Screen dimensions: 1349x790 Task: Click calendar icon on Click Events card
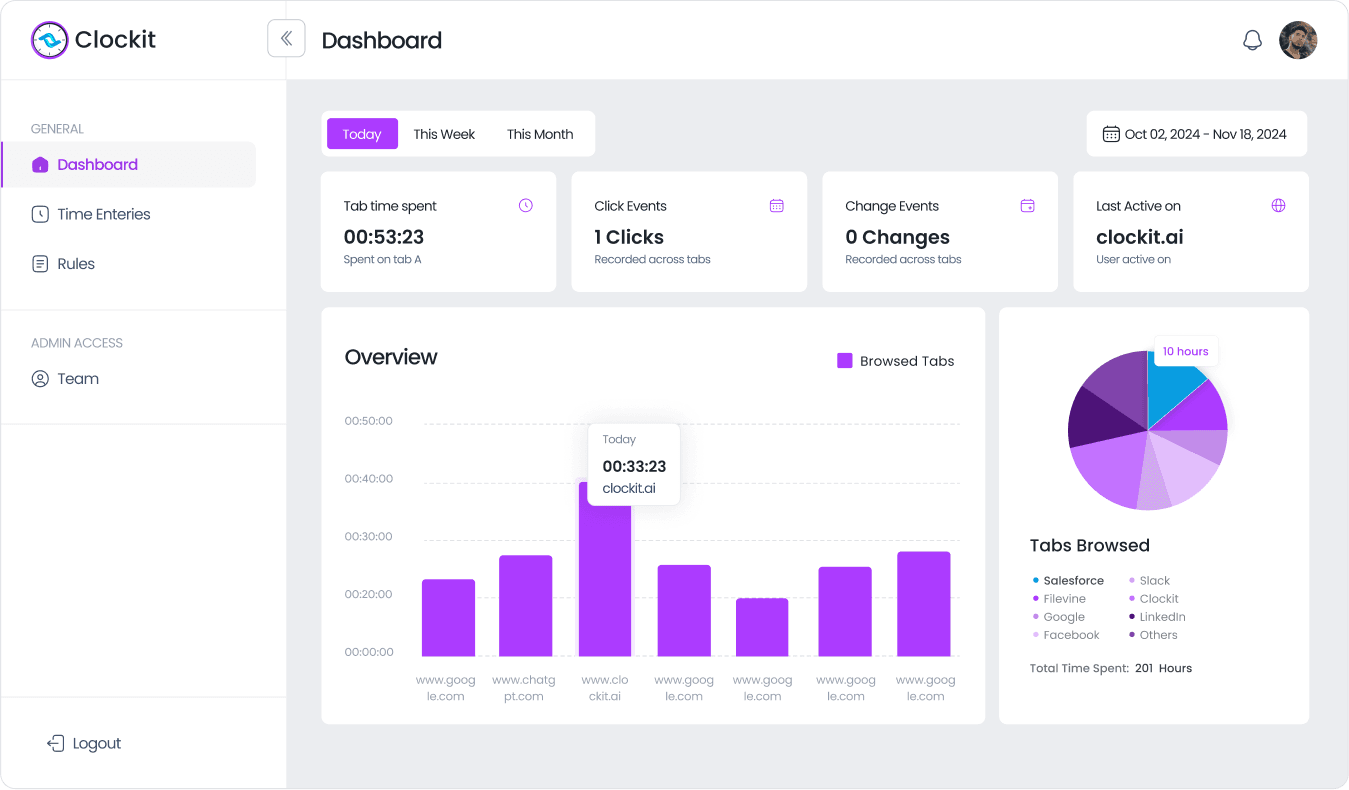(776, 205)
